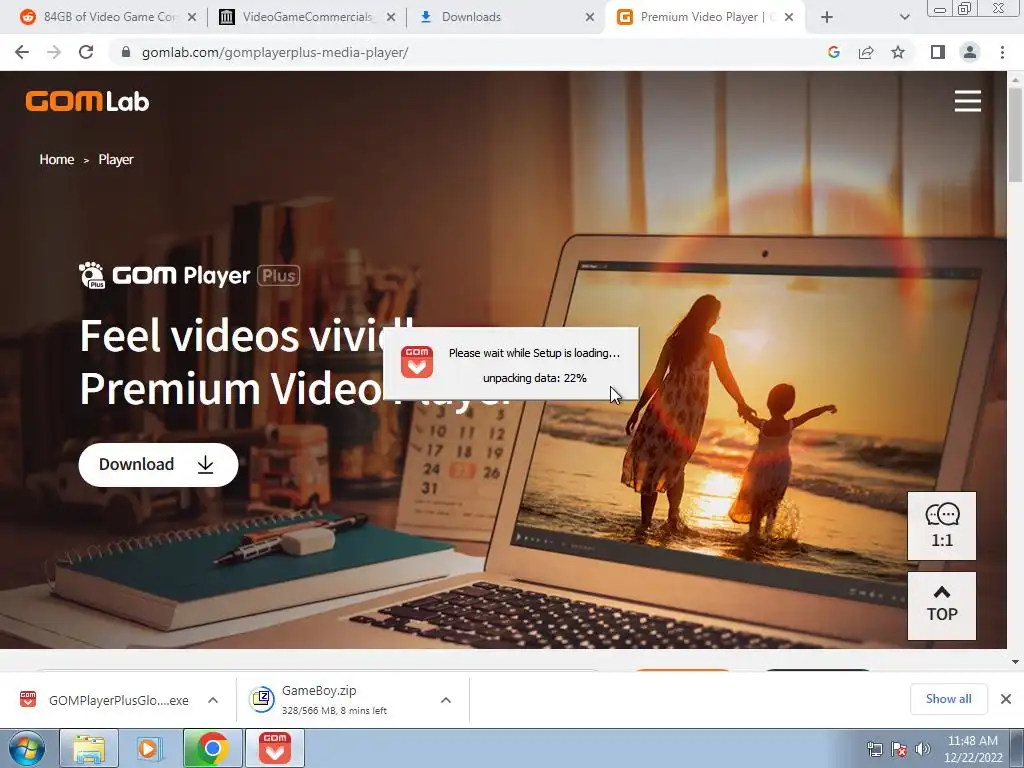The height and width of the screenshot is (768, 1024).
Task: Go forward to the next page
Action: click(x=54, y=52)
